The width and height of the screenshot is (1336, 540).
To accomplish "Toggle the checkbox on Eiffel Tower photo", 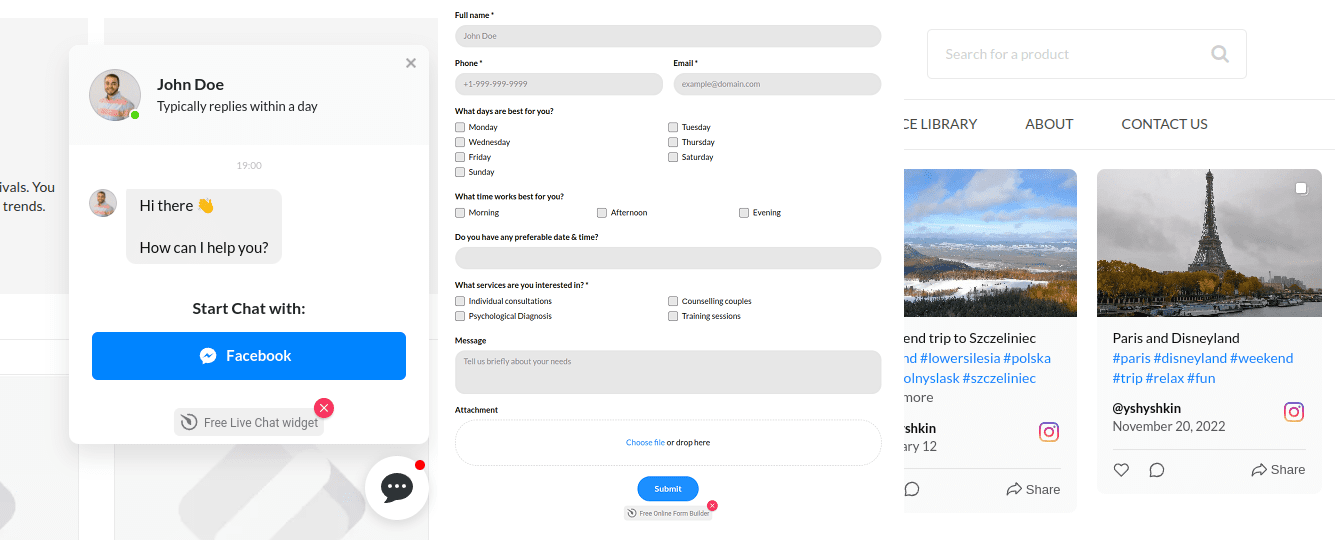I will 1301,188.
